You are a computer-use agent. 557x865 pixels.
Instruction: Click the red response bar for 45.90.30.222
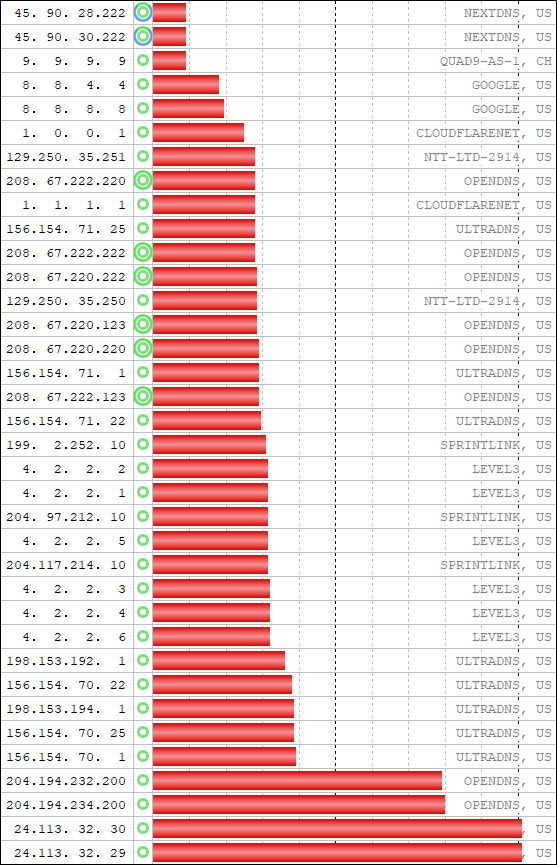point(169,36)
